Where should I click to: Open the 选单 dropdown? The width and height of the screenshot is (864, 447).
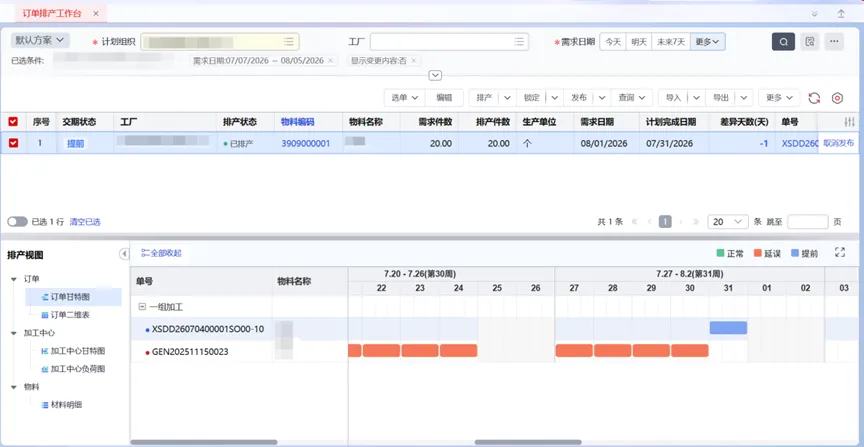point(404,98)
